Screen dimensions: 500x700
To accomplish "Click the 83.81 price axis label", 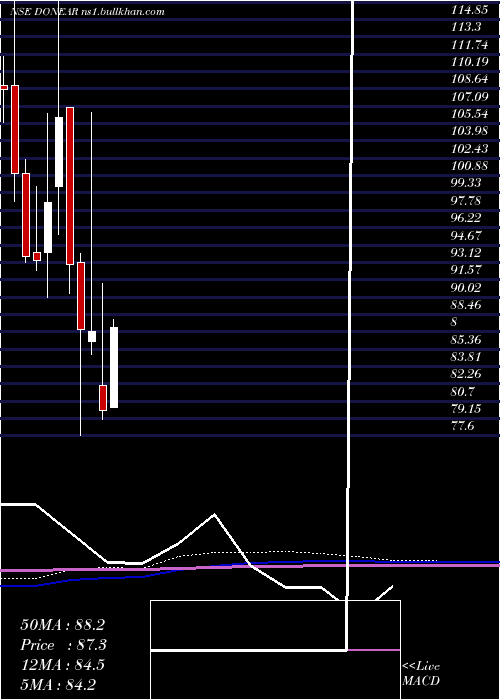I will 466,356.
